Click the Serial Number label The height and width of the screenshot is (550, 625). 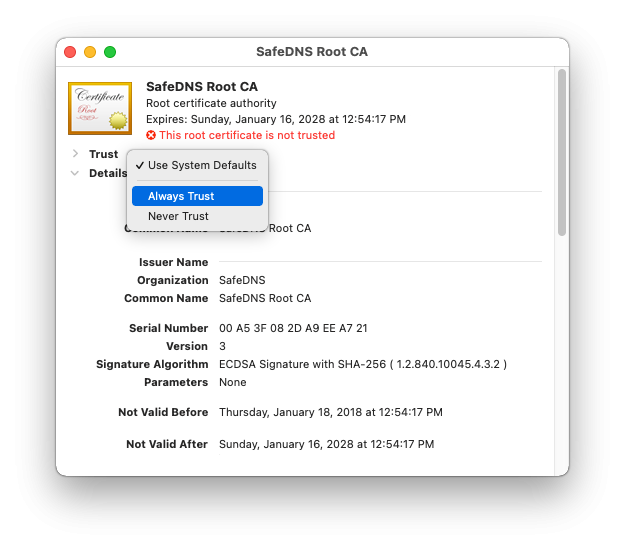tap(169, 328)
